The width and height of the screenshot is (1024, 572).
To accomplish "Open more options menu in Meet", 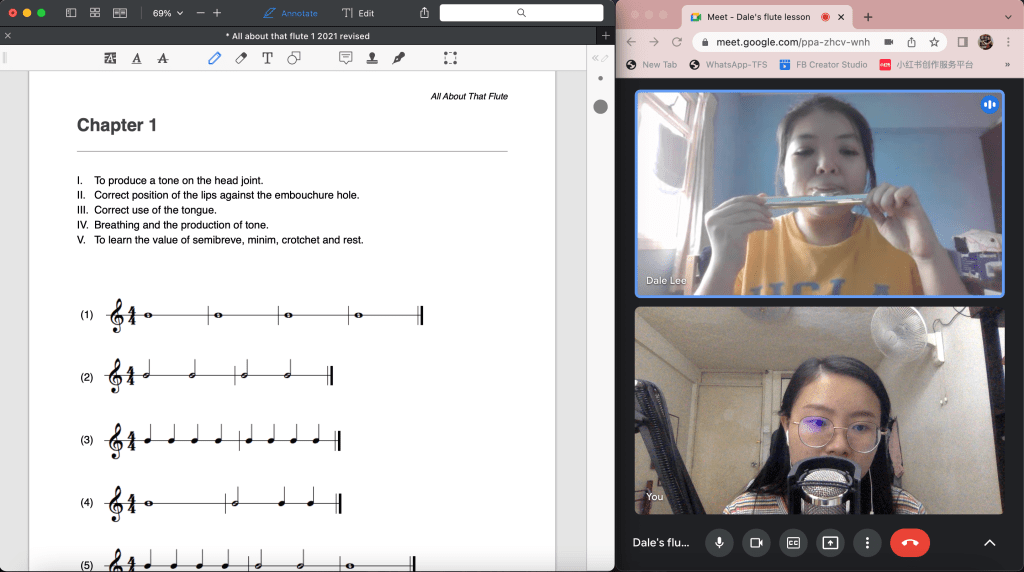I will point(867,542).
